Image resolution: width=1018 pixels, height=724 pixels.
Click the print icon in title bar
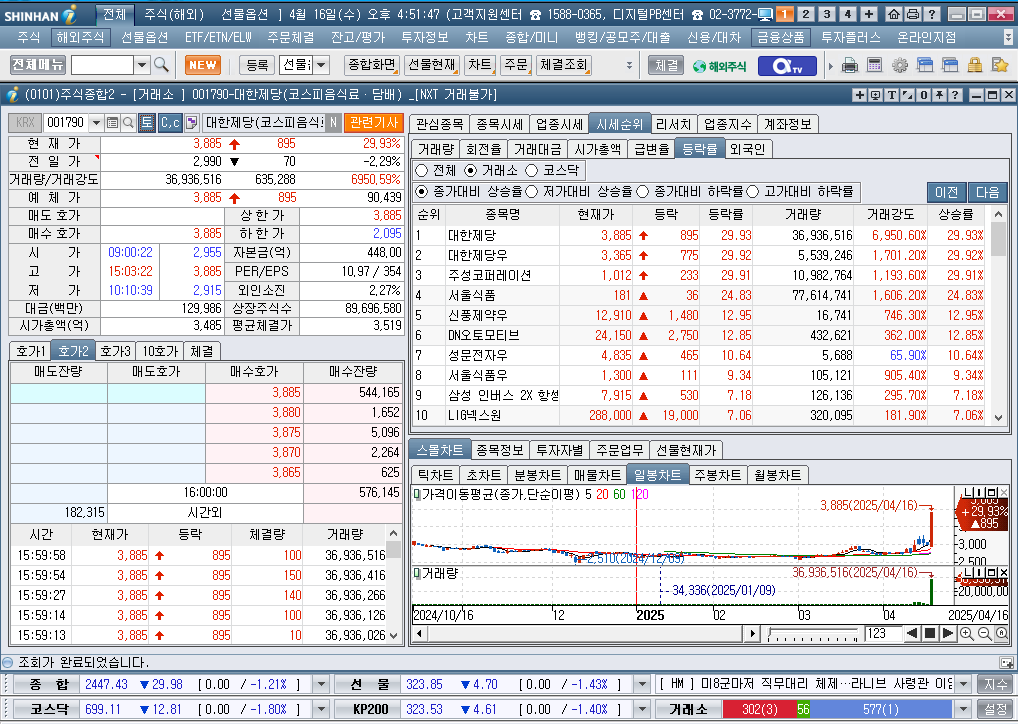pos(913,14)
